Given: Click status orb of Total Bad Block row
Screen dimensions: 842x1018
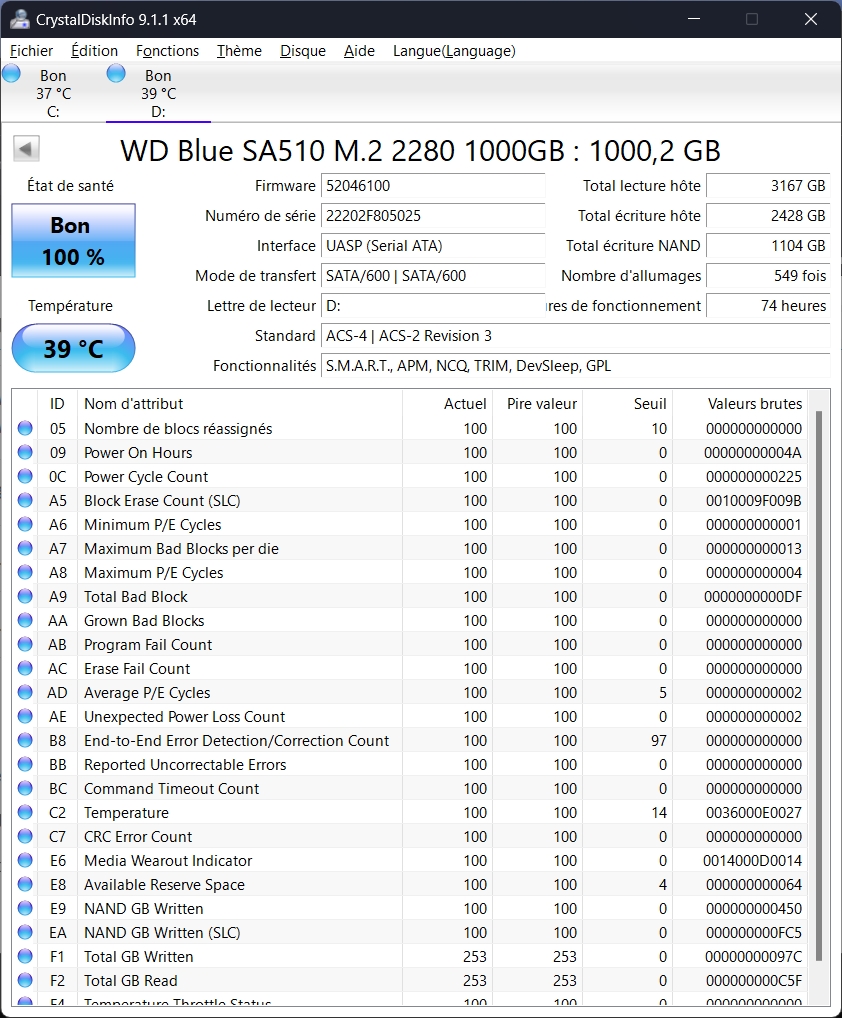Looking at the screenshot, I should (x=25, y=597).
